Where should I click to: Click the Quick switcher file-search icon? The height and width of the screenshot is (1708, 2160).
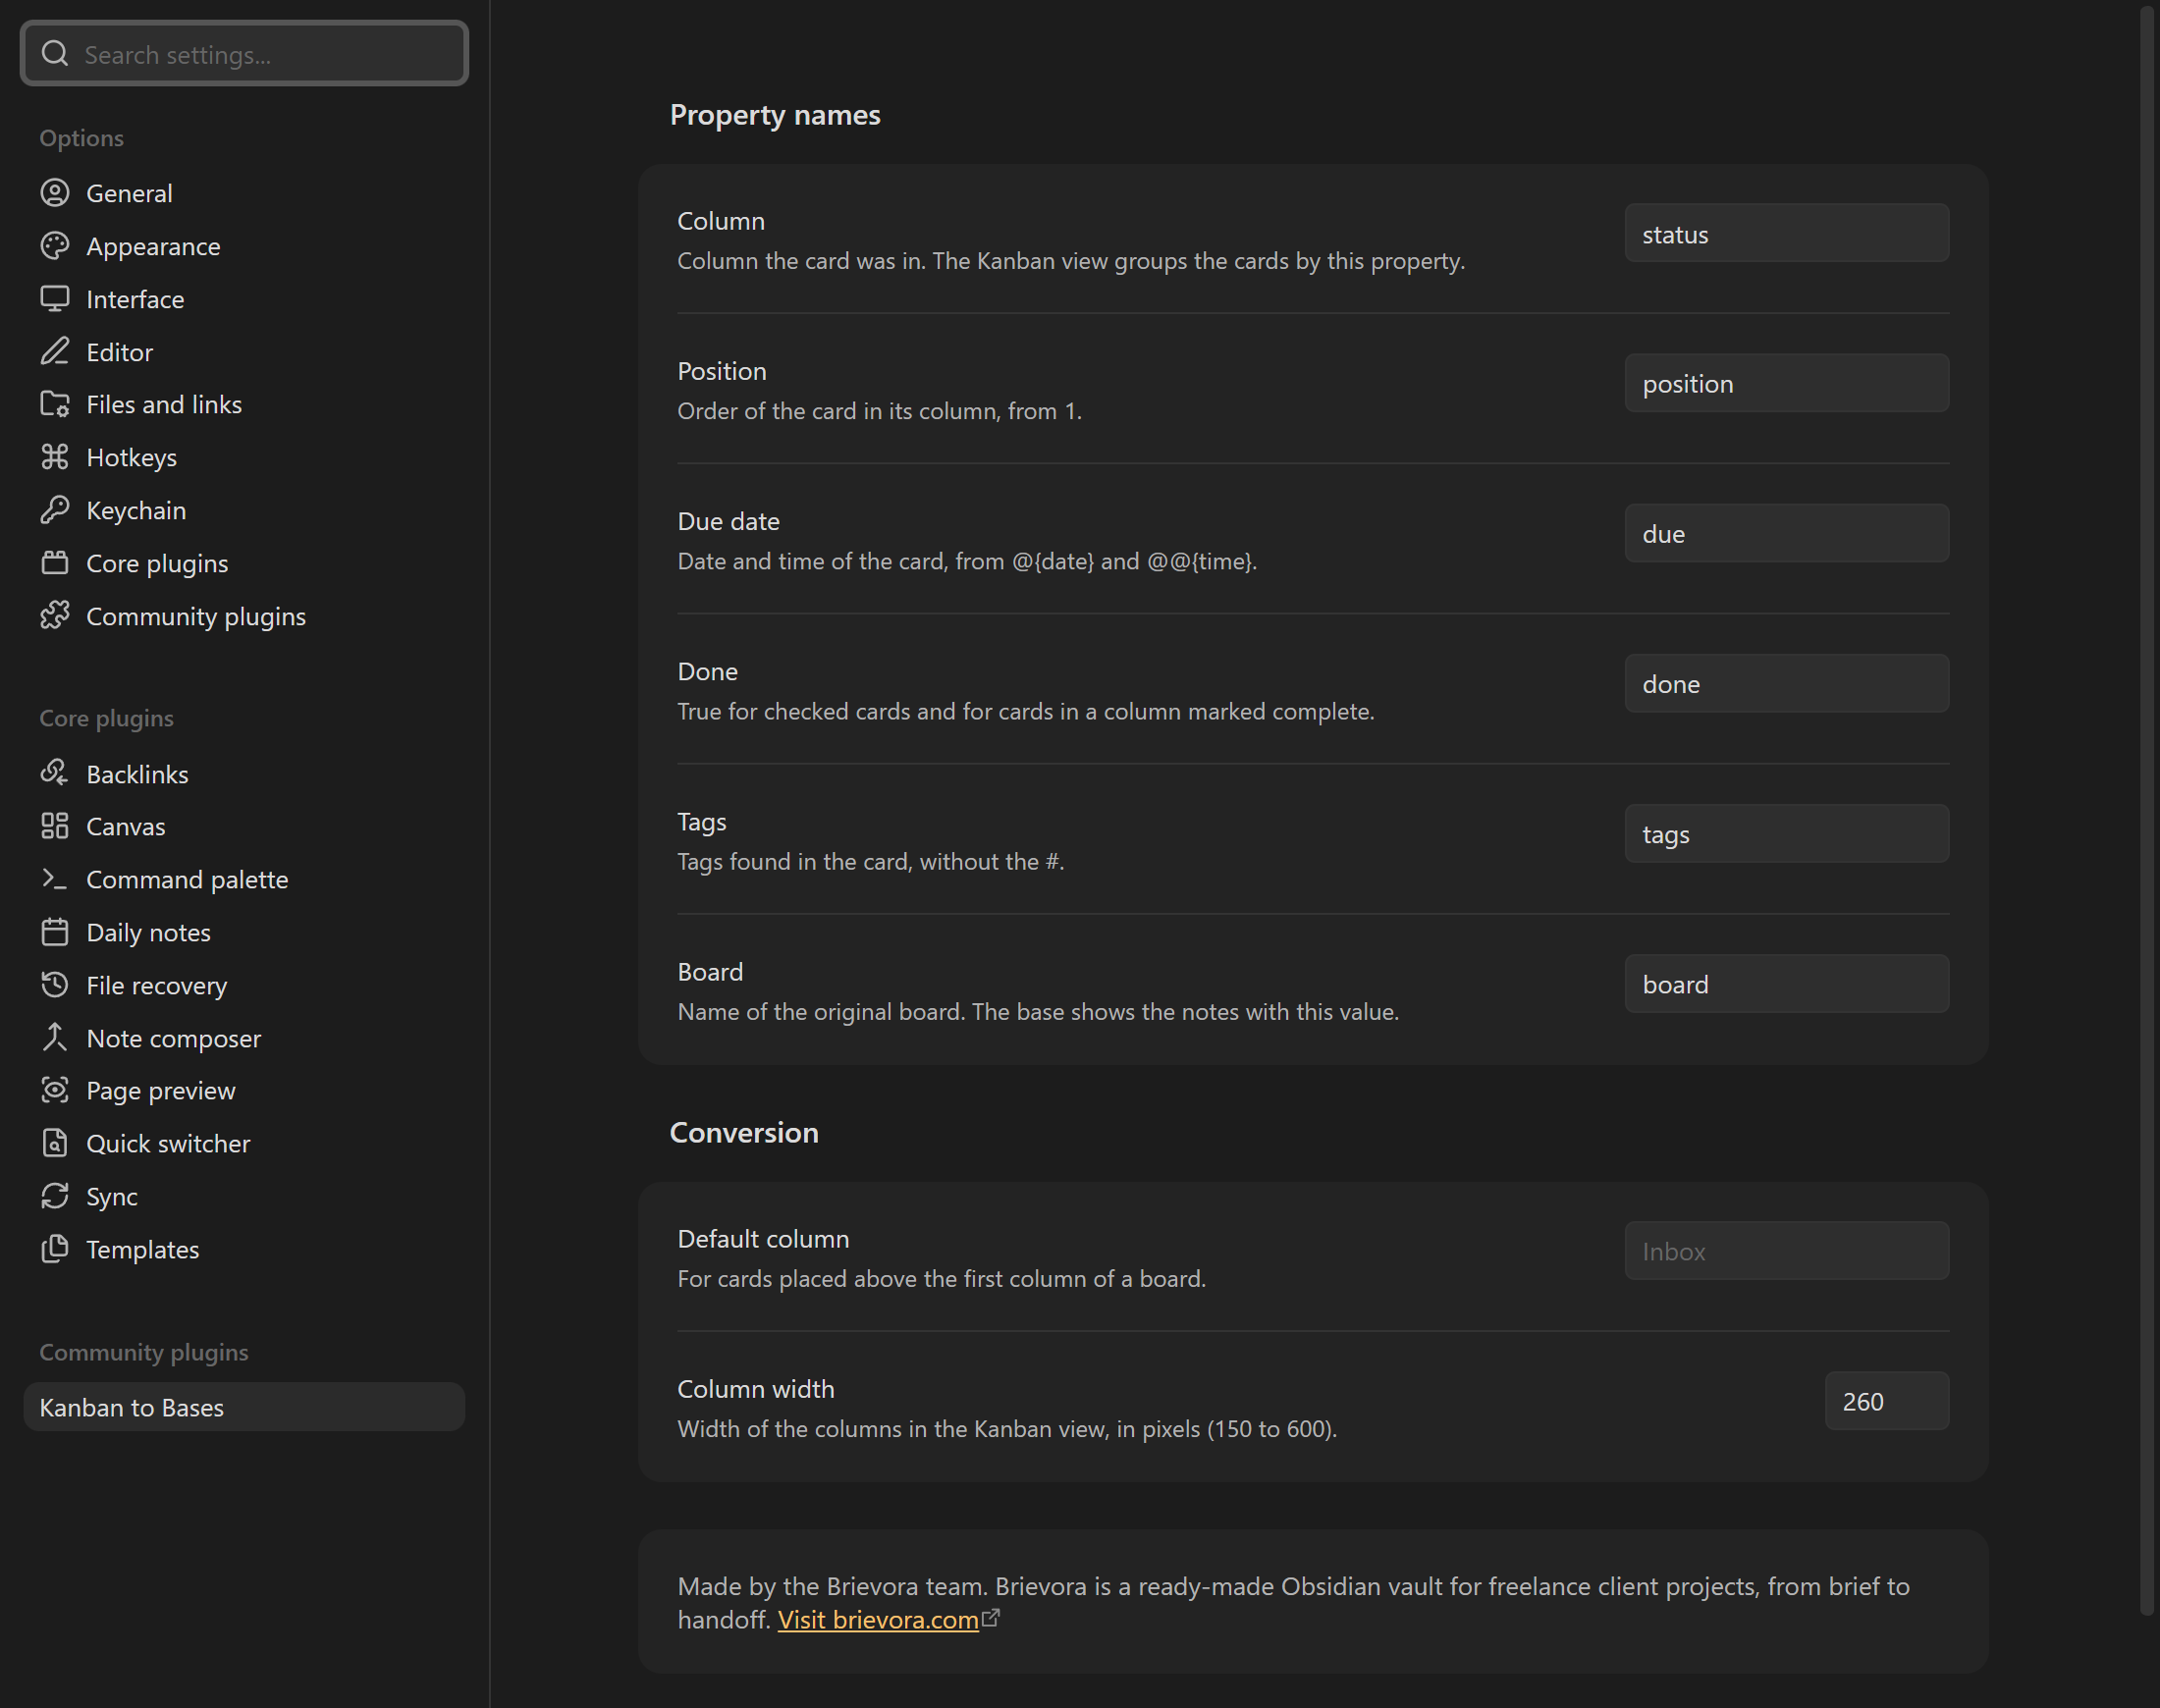tap(55, 1142)
